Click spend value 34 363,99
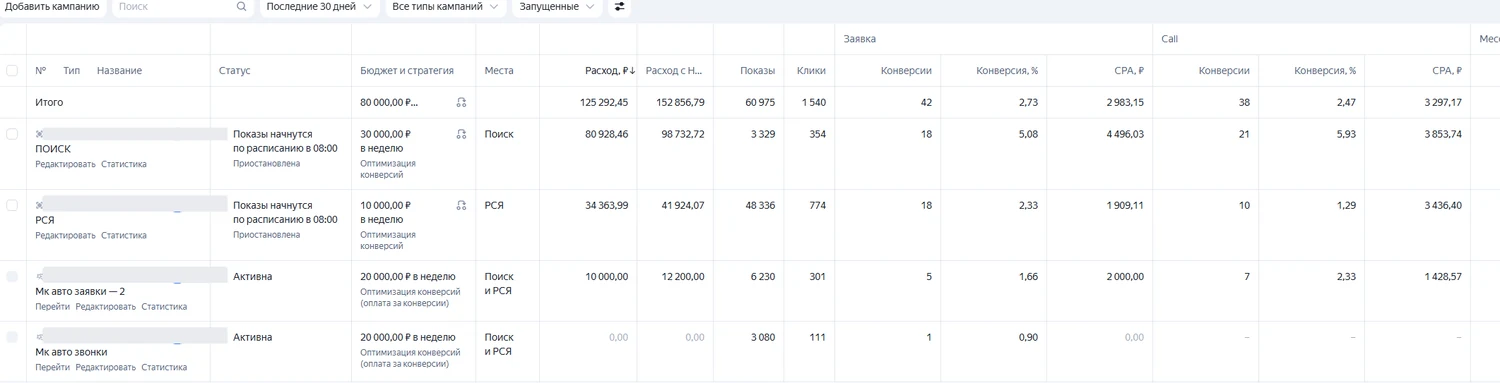 (607, 205)
